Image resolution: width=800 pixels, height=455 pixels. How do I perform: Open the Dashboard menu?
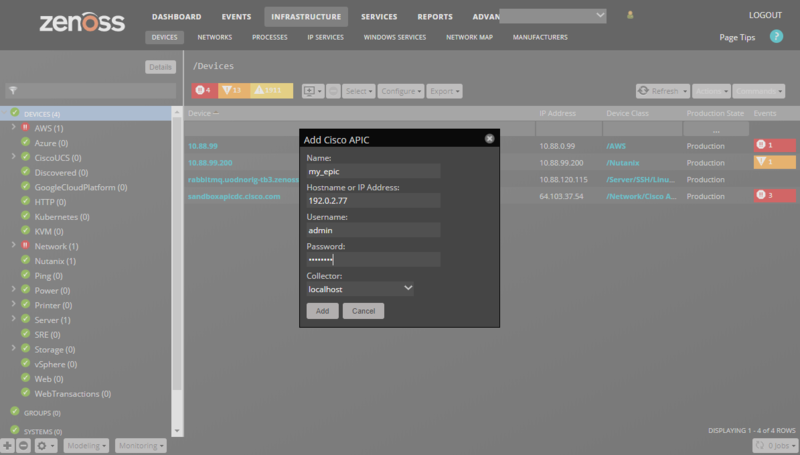(x=177, y=17)
